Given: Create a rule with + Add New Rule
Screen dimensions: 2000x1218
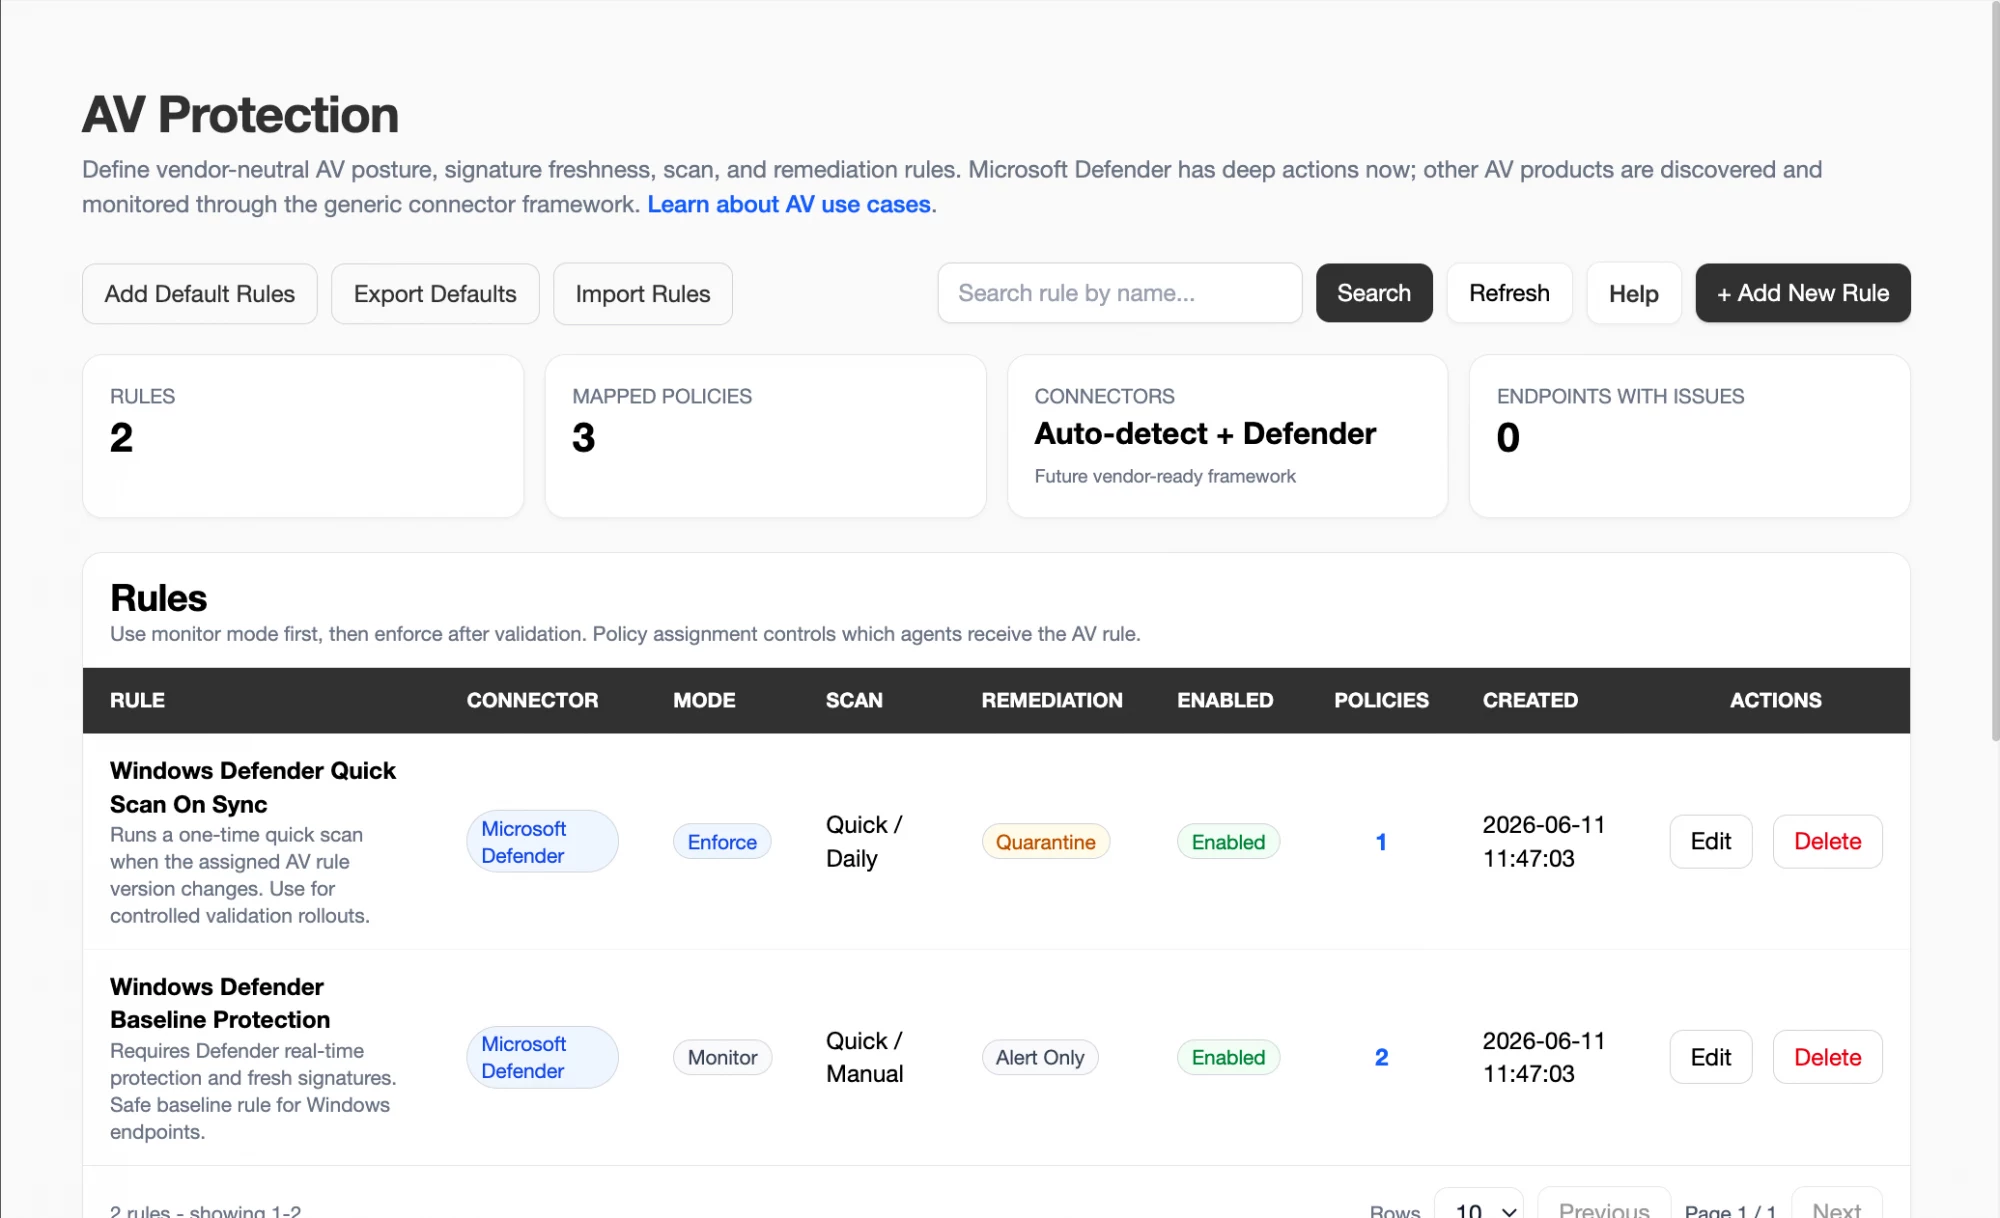Looking at the screenshot, I should point(1803,293).
